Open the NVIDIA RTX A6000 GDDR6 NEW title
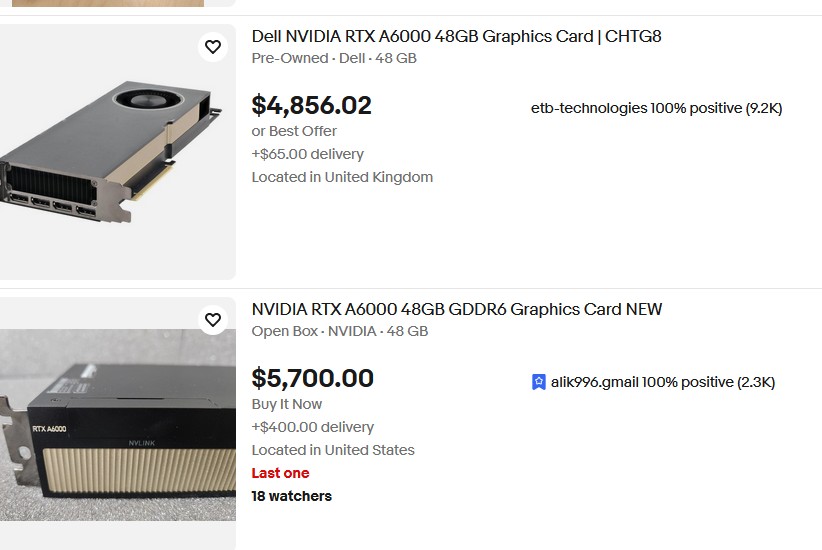The height and width of the screenshot is (550, 822). tap(456, 310)
